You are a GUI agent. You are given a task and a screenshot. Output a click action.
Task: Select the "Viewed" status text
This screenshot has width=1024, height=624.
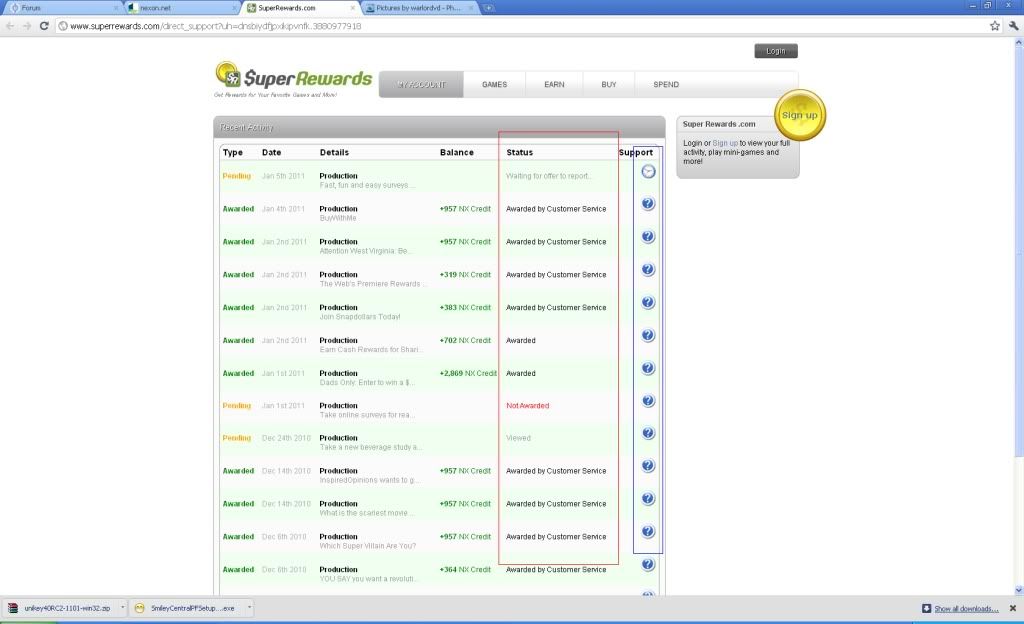(519, 438)
